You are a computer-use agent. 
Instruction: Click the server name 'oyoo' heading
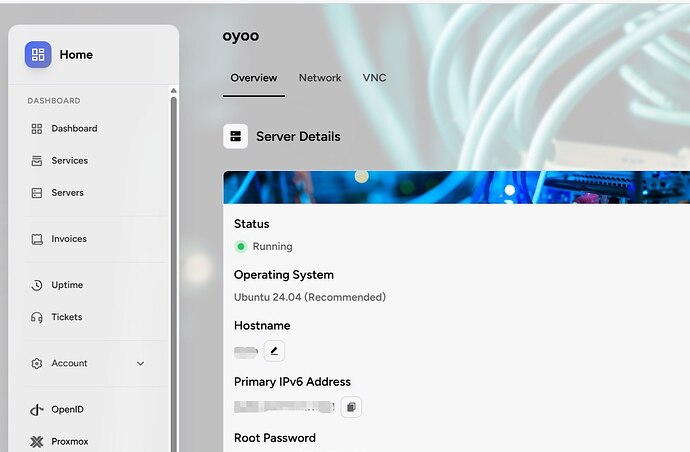(x=241, y=36)
